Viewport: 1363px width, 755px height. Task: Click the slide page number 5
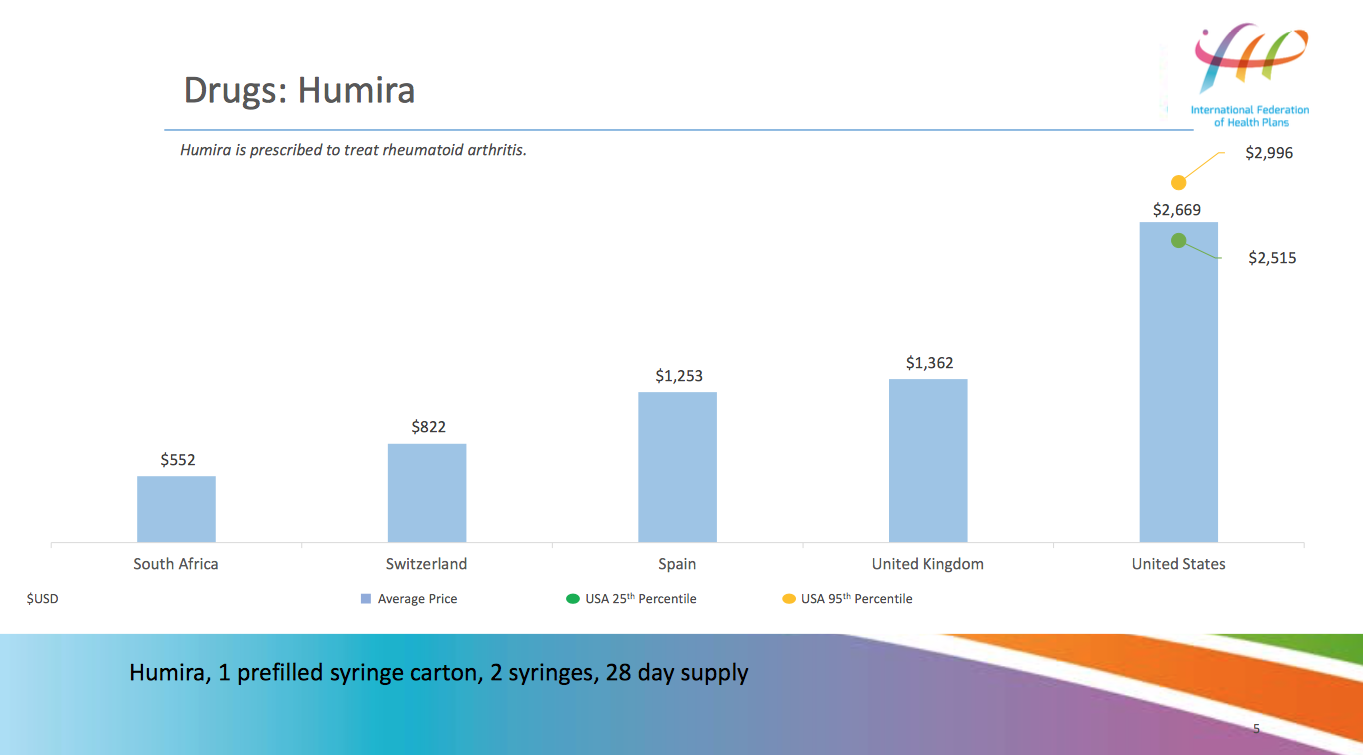[x=1256, y=728]
